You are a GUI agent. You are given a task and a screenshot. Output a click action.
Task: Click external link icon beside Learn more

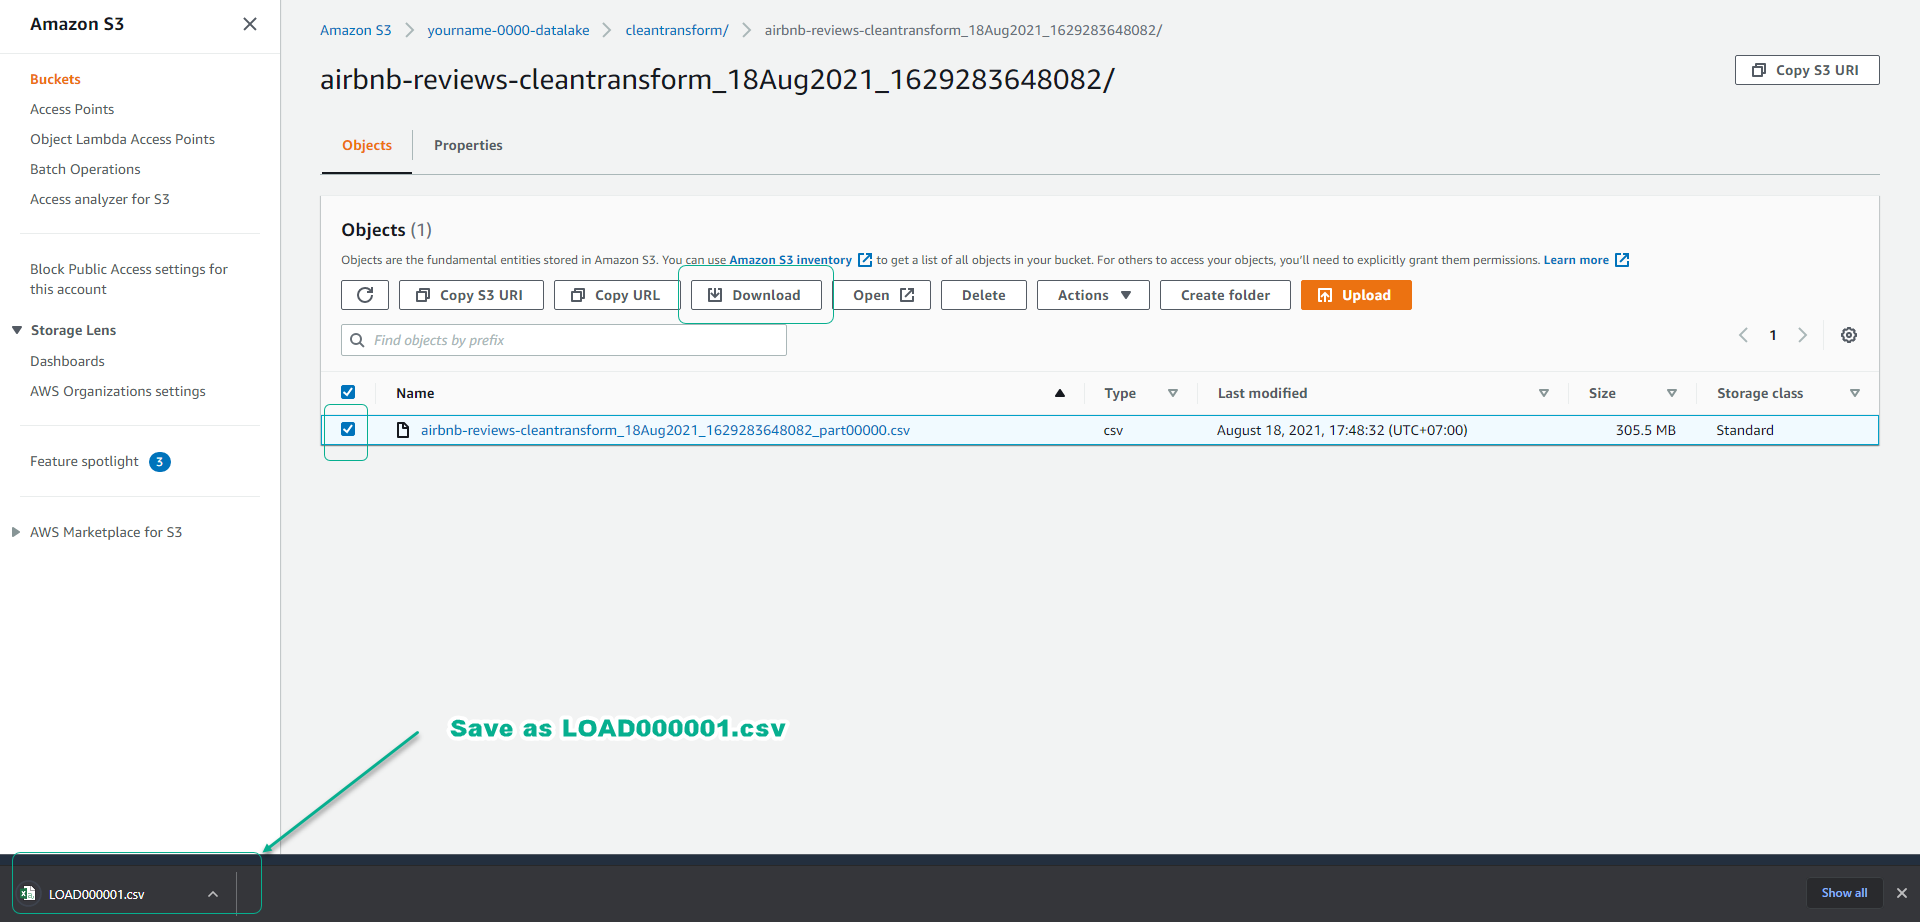(1622, 260)
